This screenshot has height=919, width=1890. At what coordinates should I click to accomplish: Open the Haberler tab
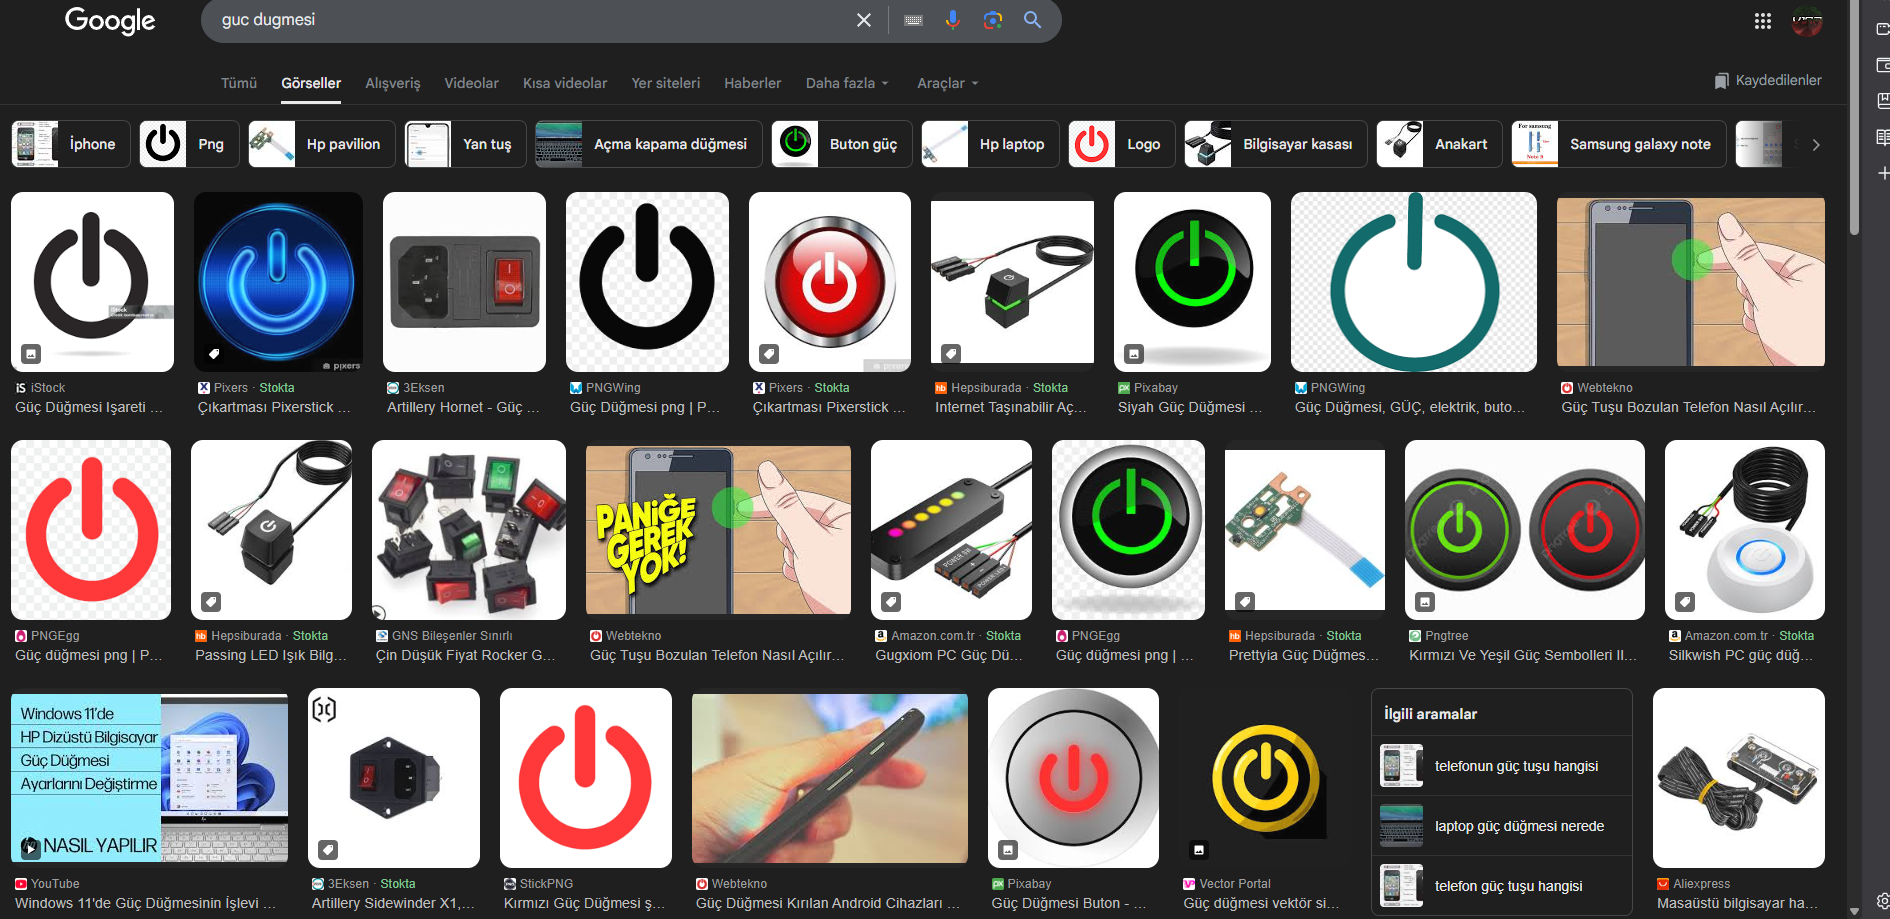coord(753,83)
